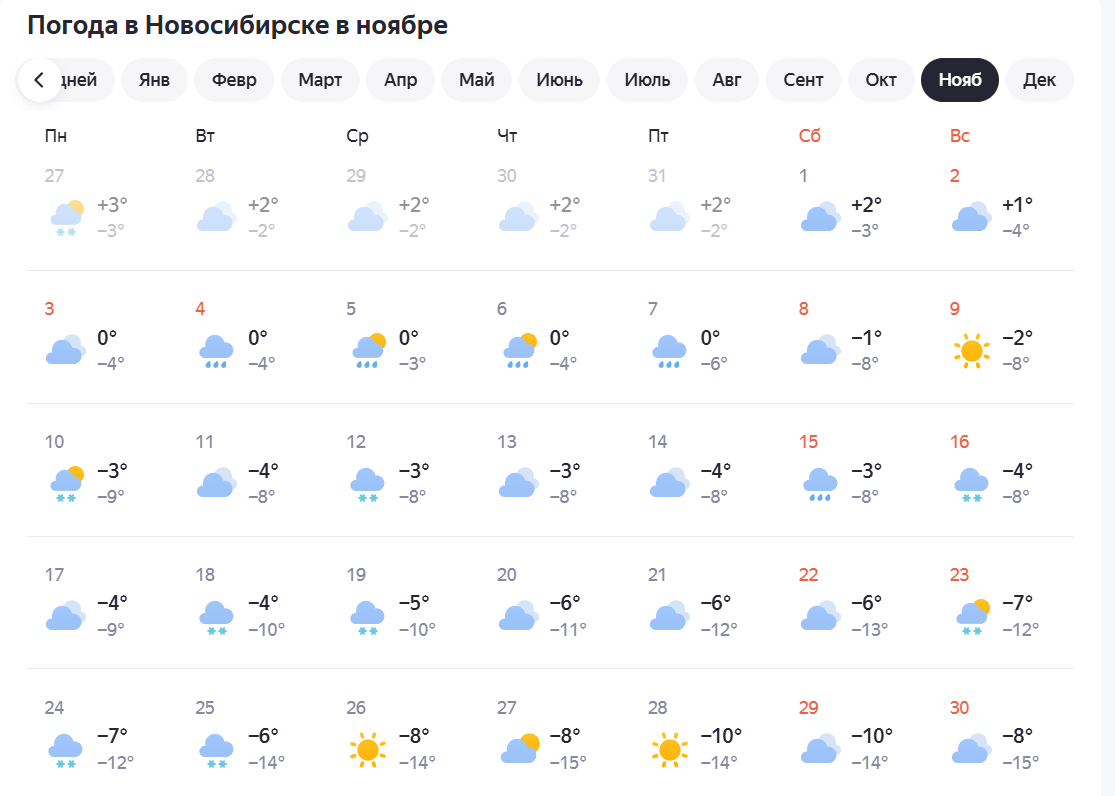Viewport: 1115px width, 796px height.
Task: Select the active Нояб tab
Action: click(960, 80)
